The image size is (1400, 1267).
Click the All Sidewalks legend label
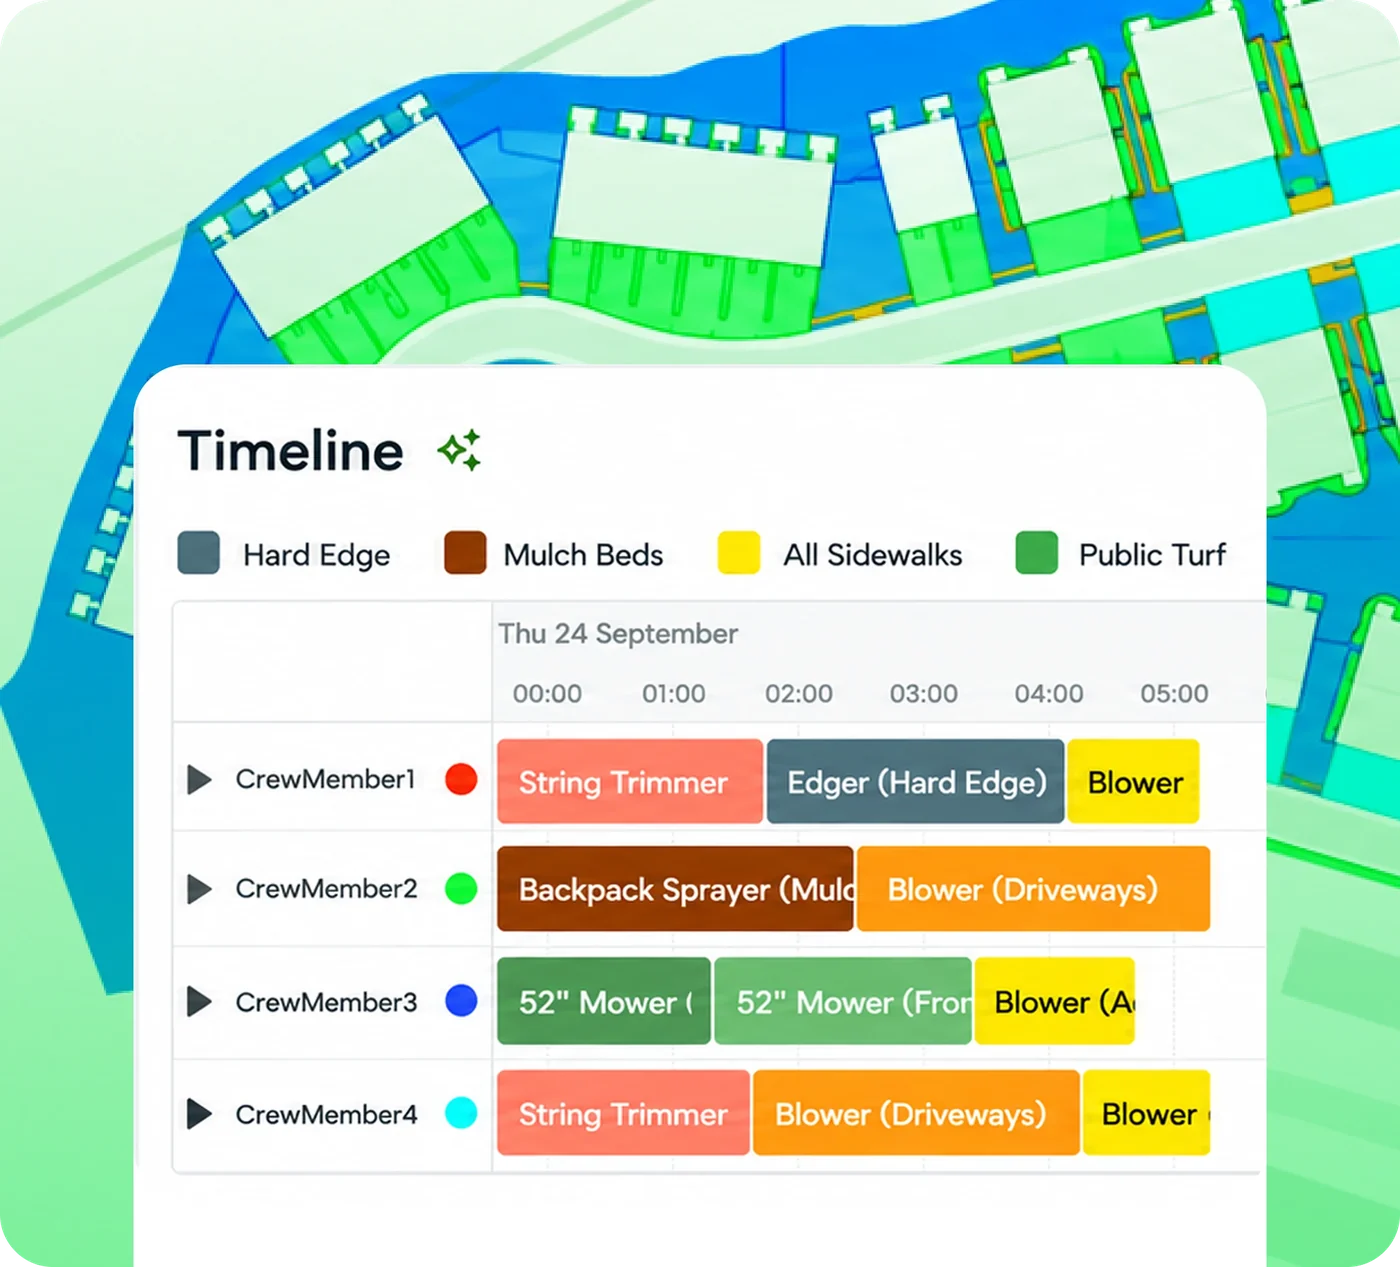point(873,555)
